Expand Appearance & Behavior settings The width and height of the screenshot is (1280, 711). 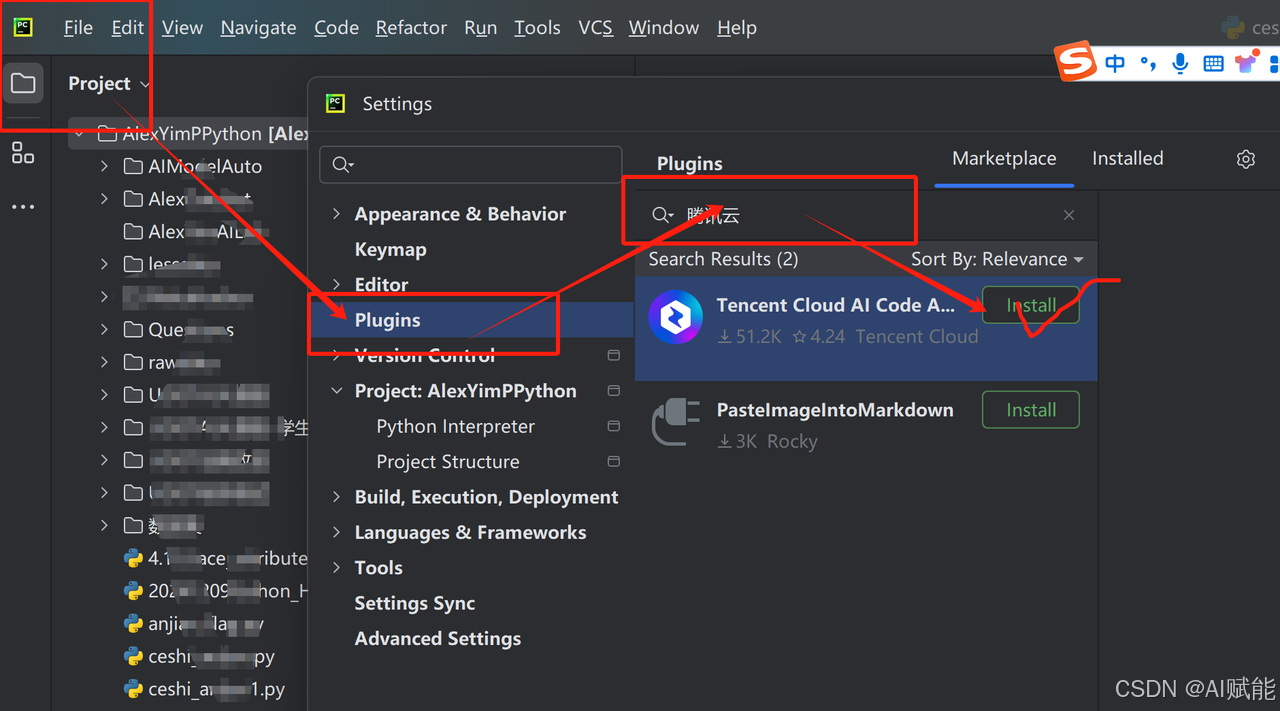pos(336,214)
